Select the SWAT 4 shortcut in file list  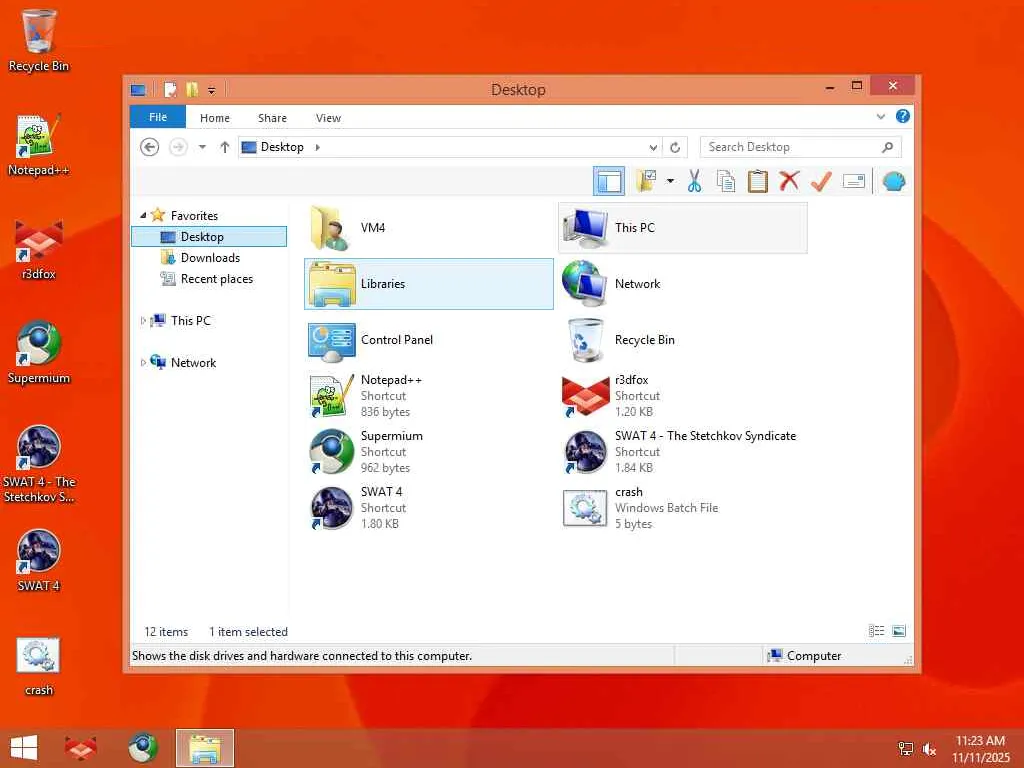point(428,508)
